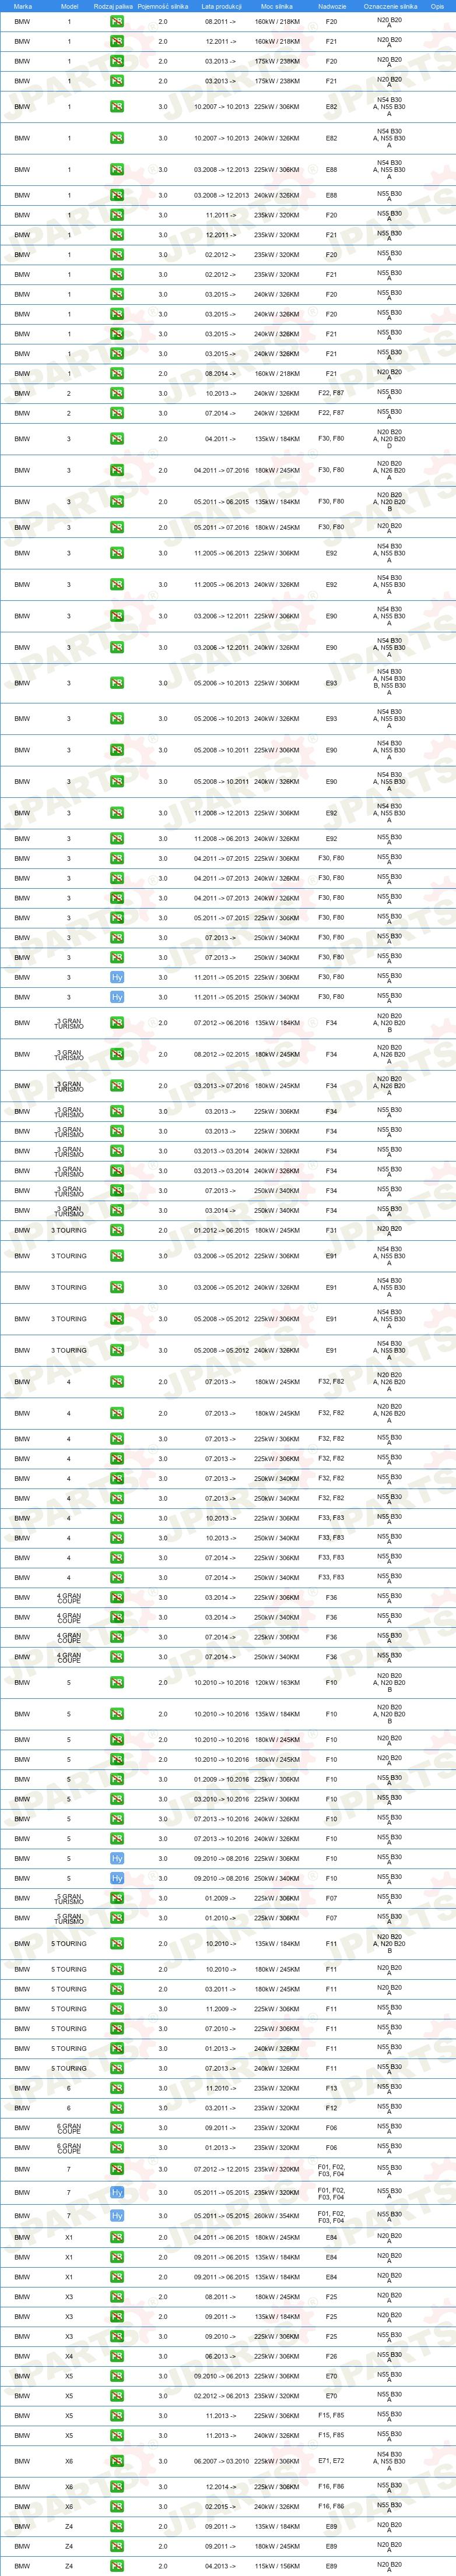Click the 09.2010 -> 06.2013 date in the X5 row
Viewport: 456px width, 2576px height.
221,2376
